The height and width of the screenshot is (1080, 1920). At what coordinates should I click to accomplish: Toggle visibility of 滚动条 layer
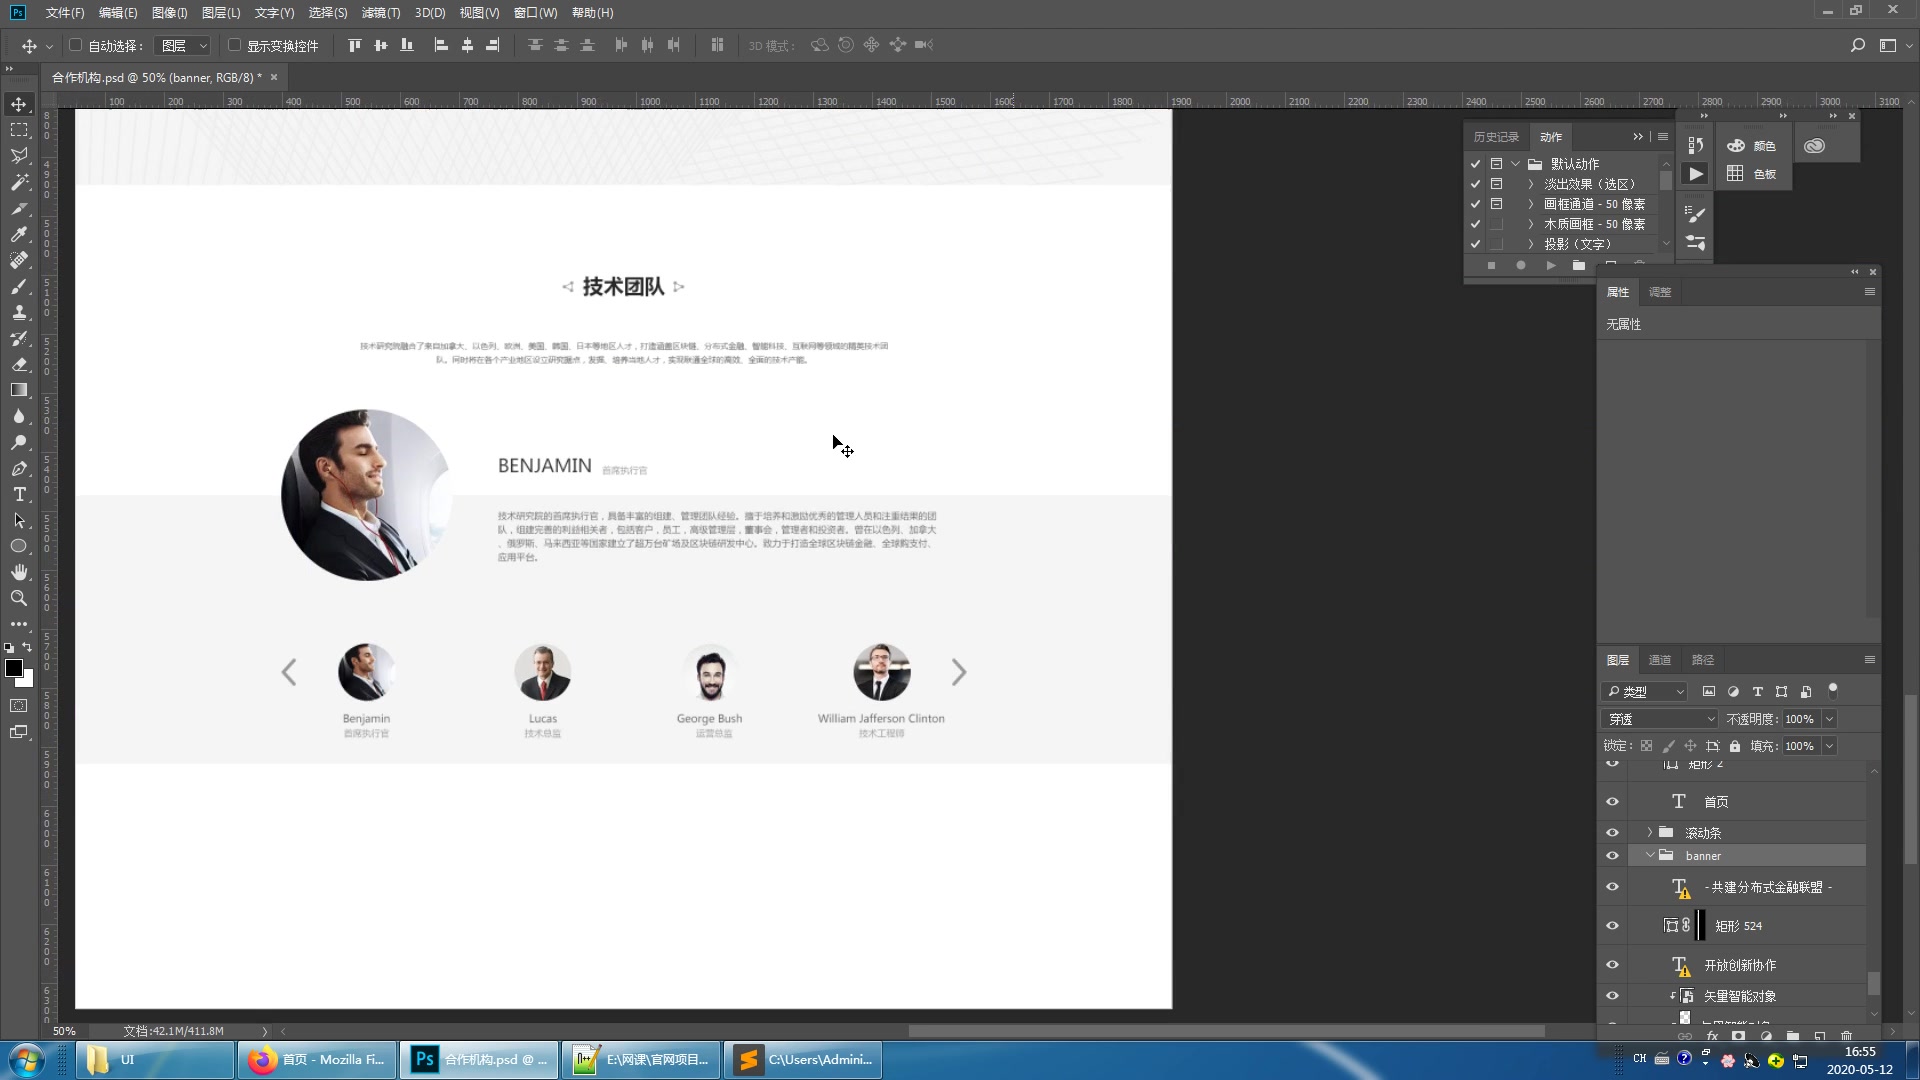[1611, 832]
